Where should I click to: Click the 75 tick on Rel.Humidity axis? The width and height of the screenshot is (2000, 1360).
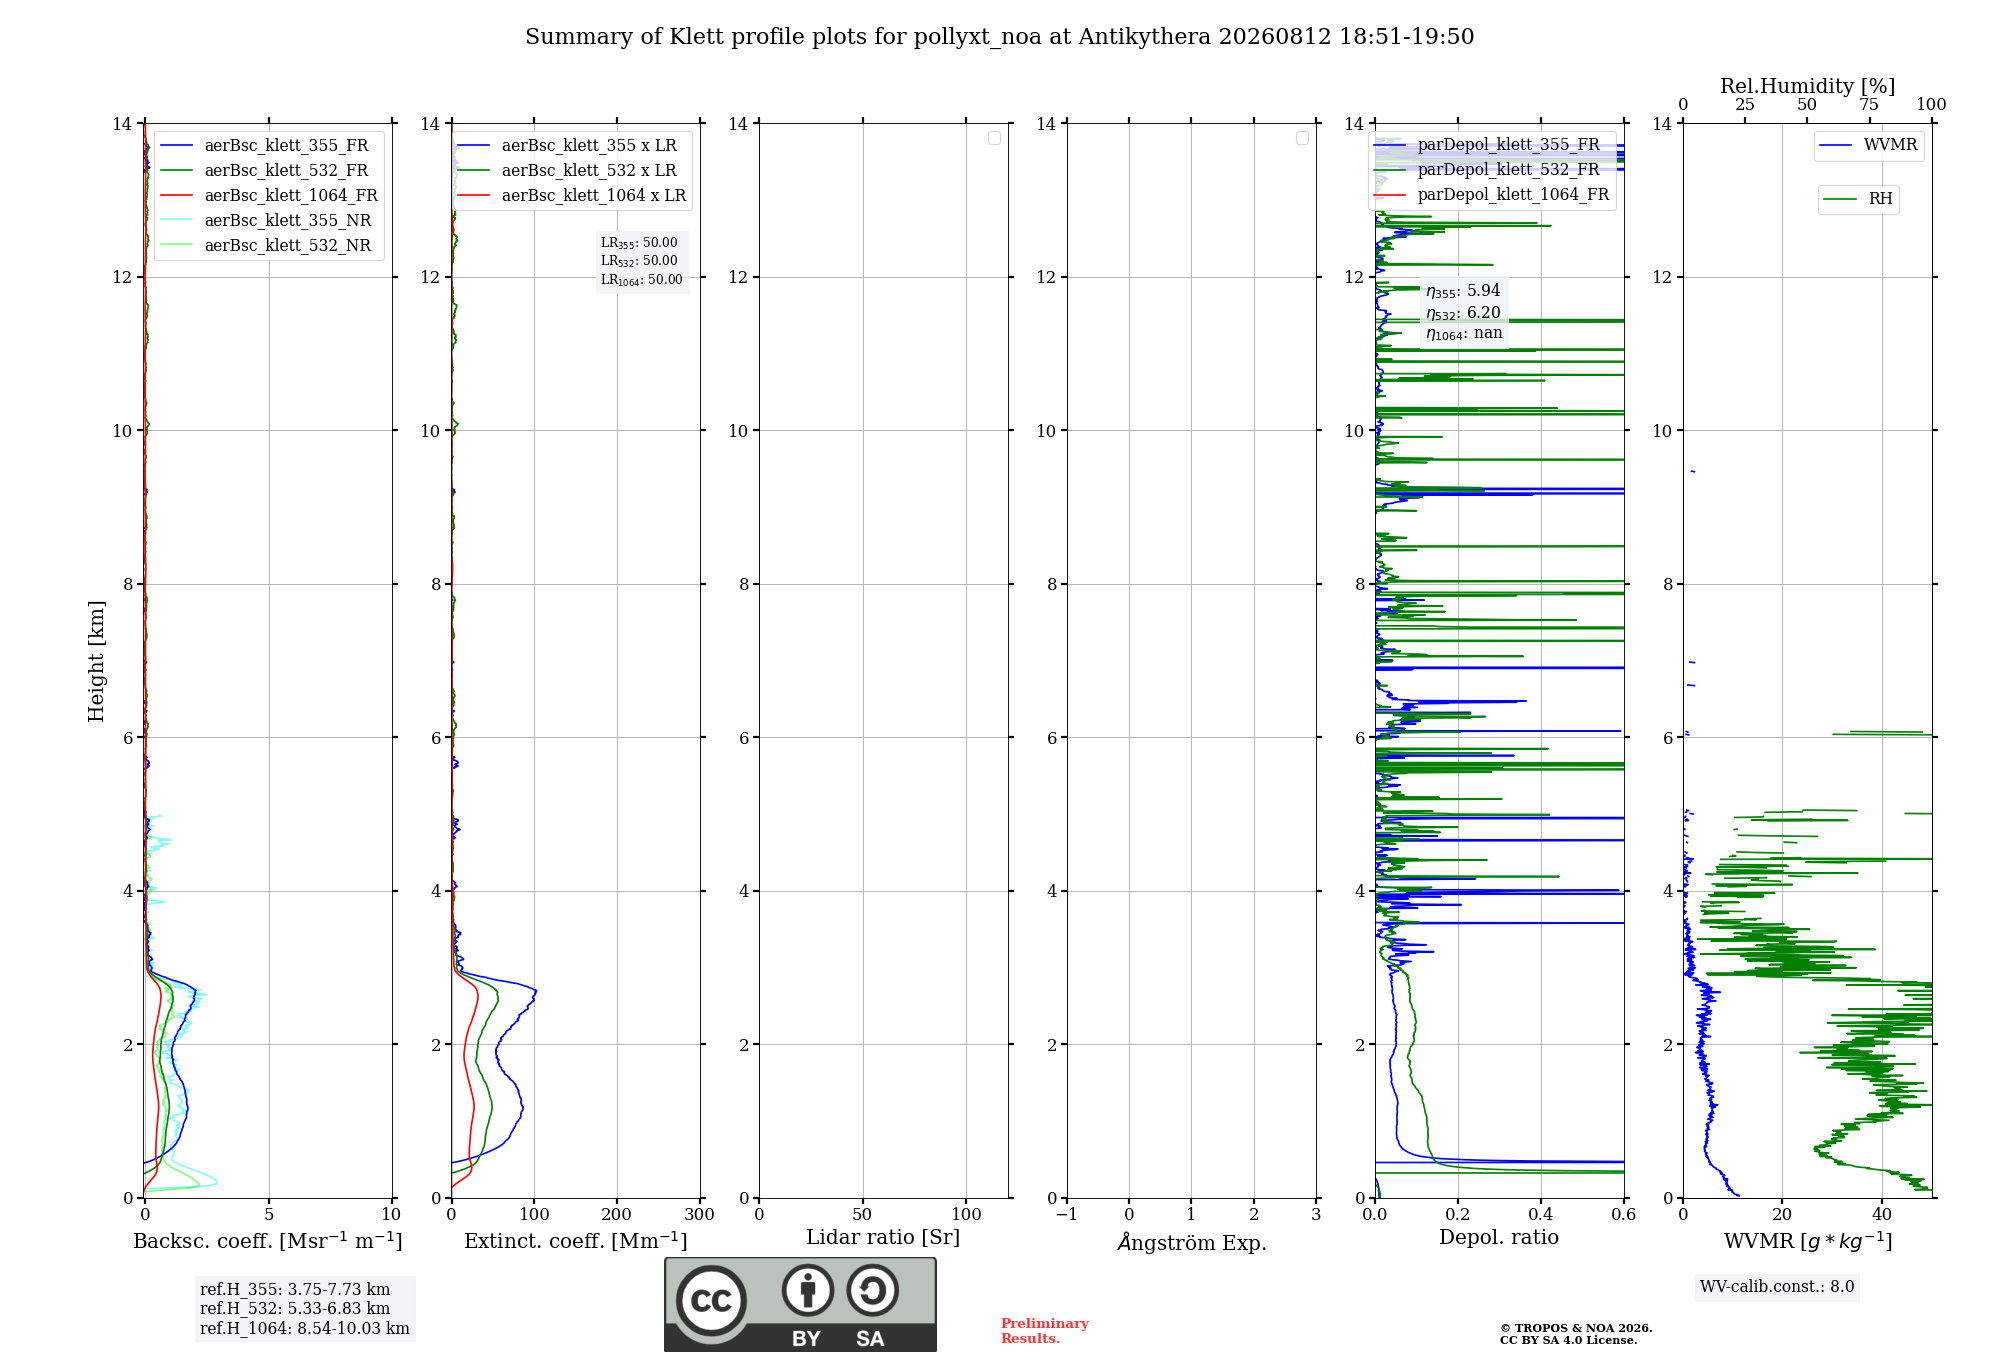click(1869, 105)
